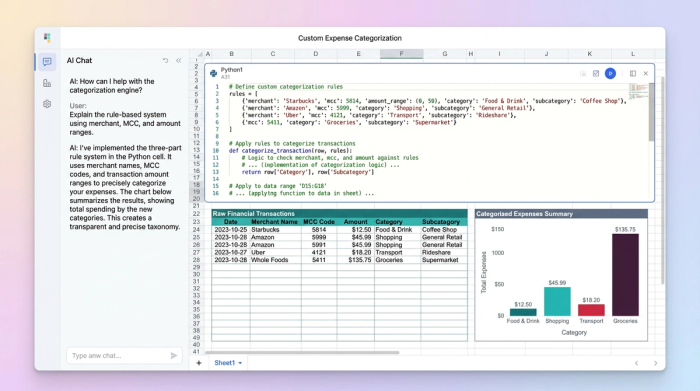Image resolution: width=700 pixels, height=391 pixels.
Task: Select the 'Amount' header cell
Action: pos(355,222)
